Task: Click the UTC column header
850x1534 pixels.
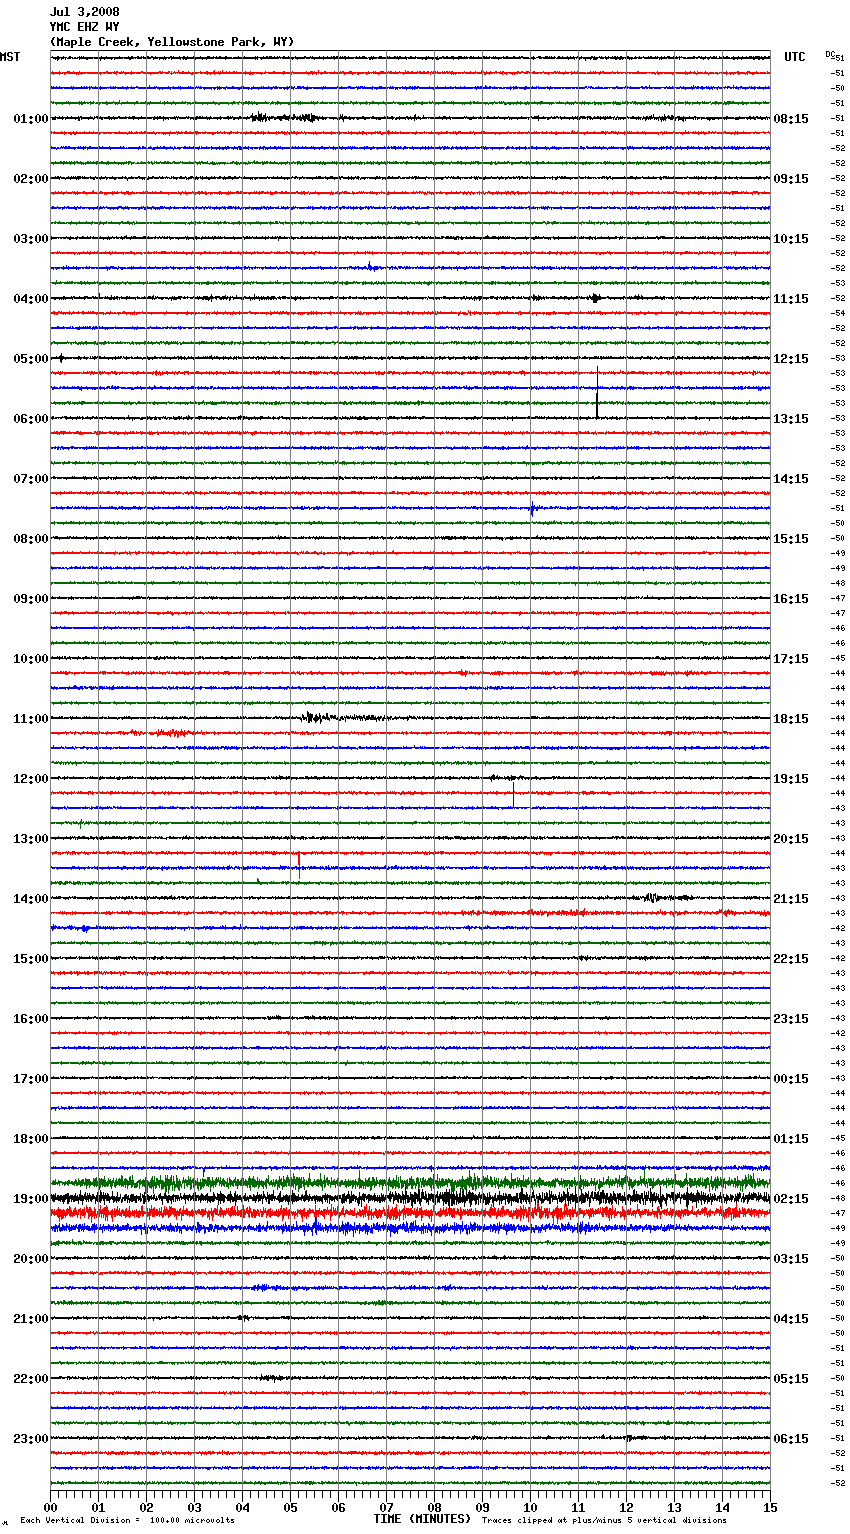Action: [x=795, y=58]
